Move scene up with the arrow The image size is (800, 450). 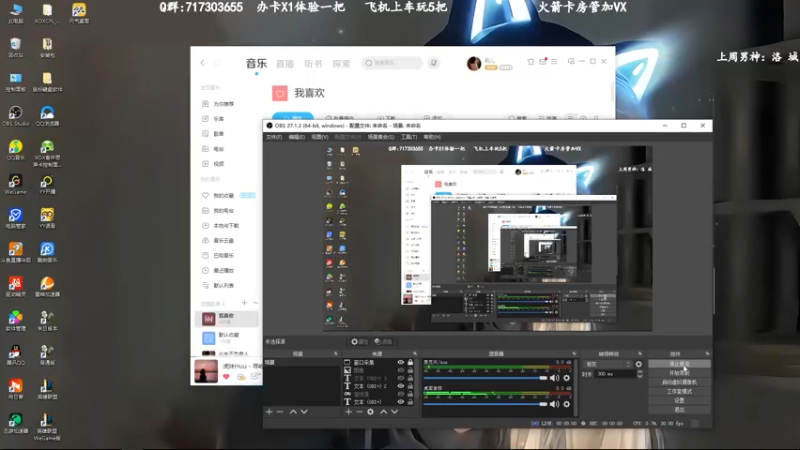tap(293, 412)
